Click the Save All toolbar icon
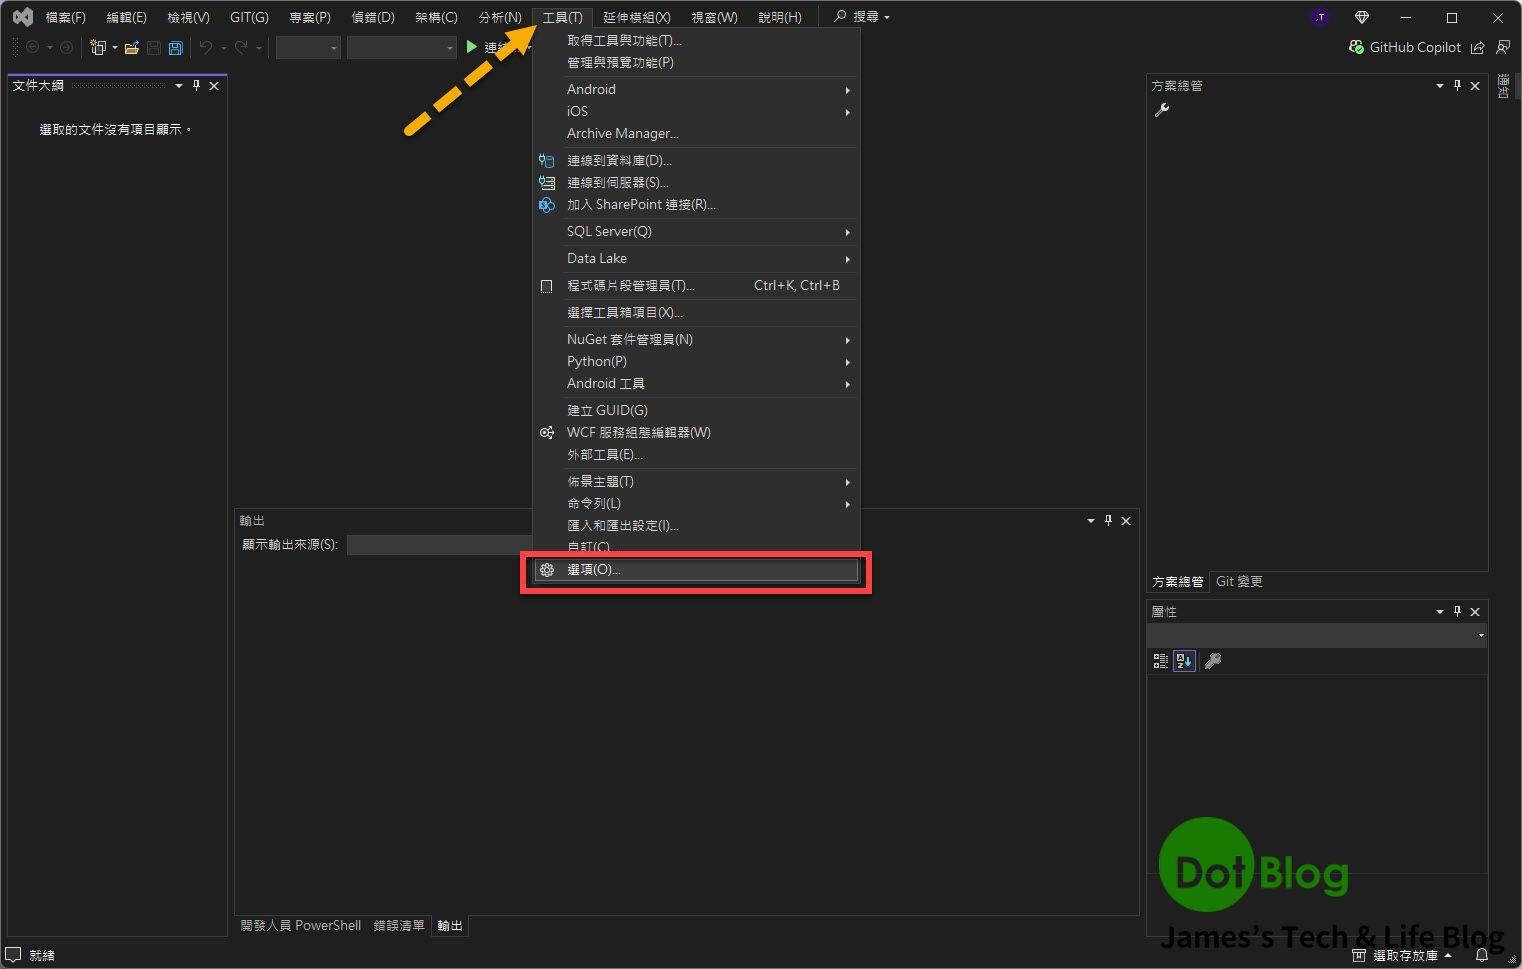1522x969 pixels. [176, 47]
